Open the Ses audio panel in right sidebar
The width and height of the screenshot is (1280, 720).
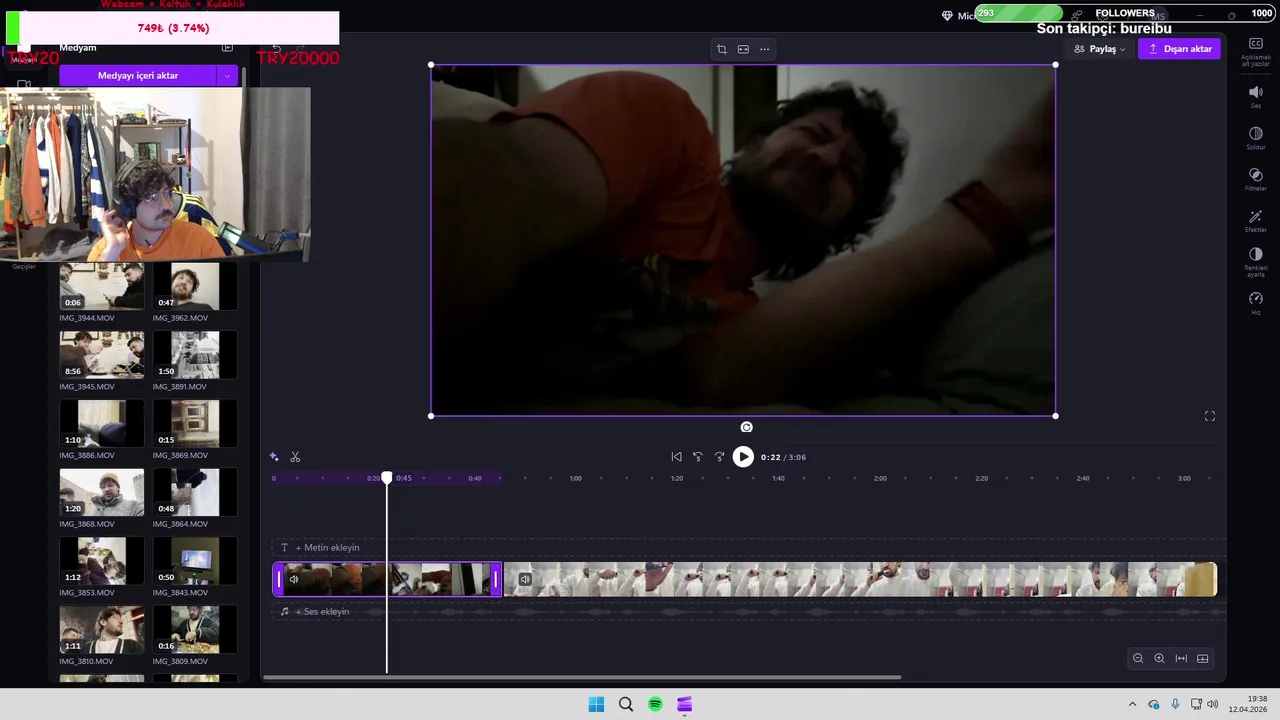tap(1255, 96)
